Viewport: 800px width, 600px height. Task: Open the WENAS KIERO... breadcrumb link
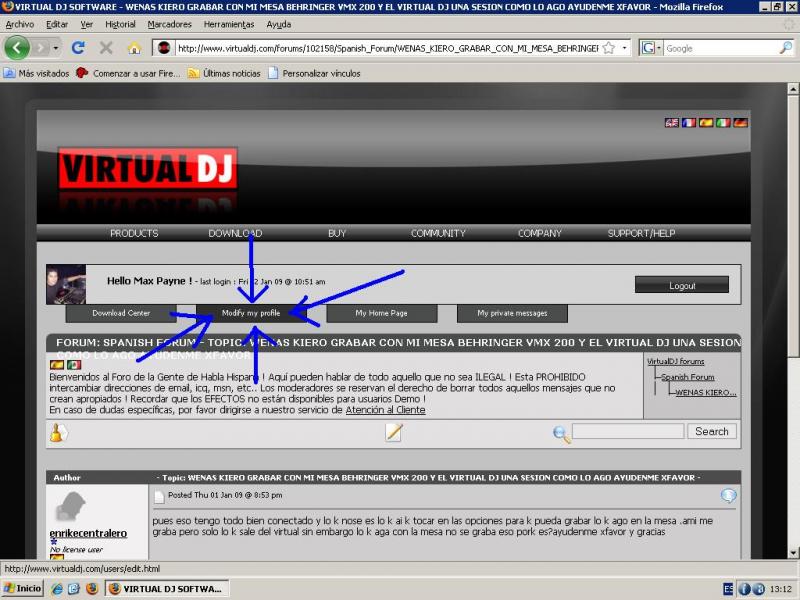click(x=706, y=392)
